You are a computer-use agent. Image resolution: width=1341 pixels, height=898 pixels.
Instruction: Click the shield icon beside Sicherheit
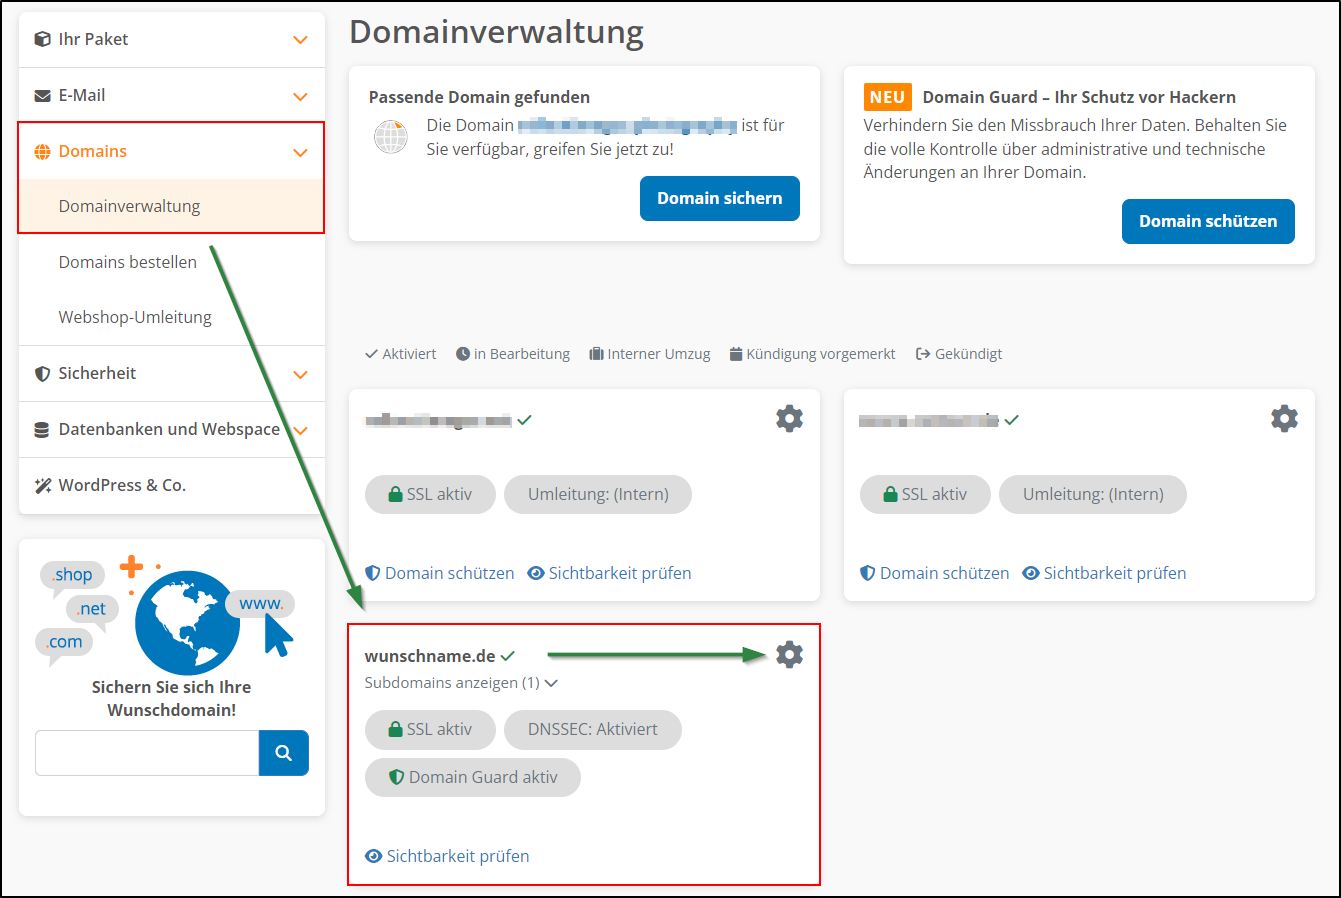tap(42, 374)
